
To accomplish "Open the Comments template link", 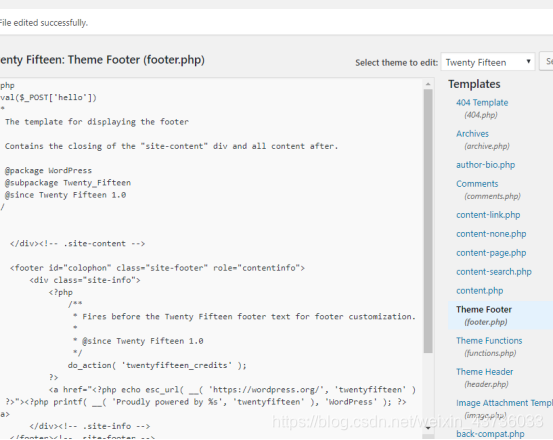I will [477, 184].
